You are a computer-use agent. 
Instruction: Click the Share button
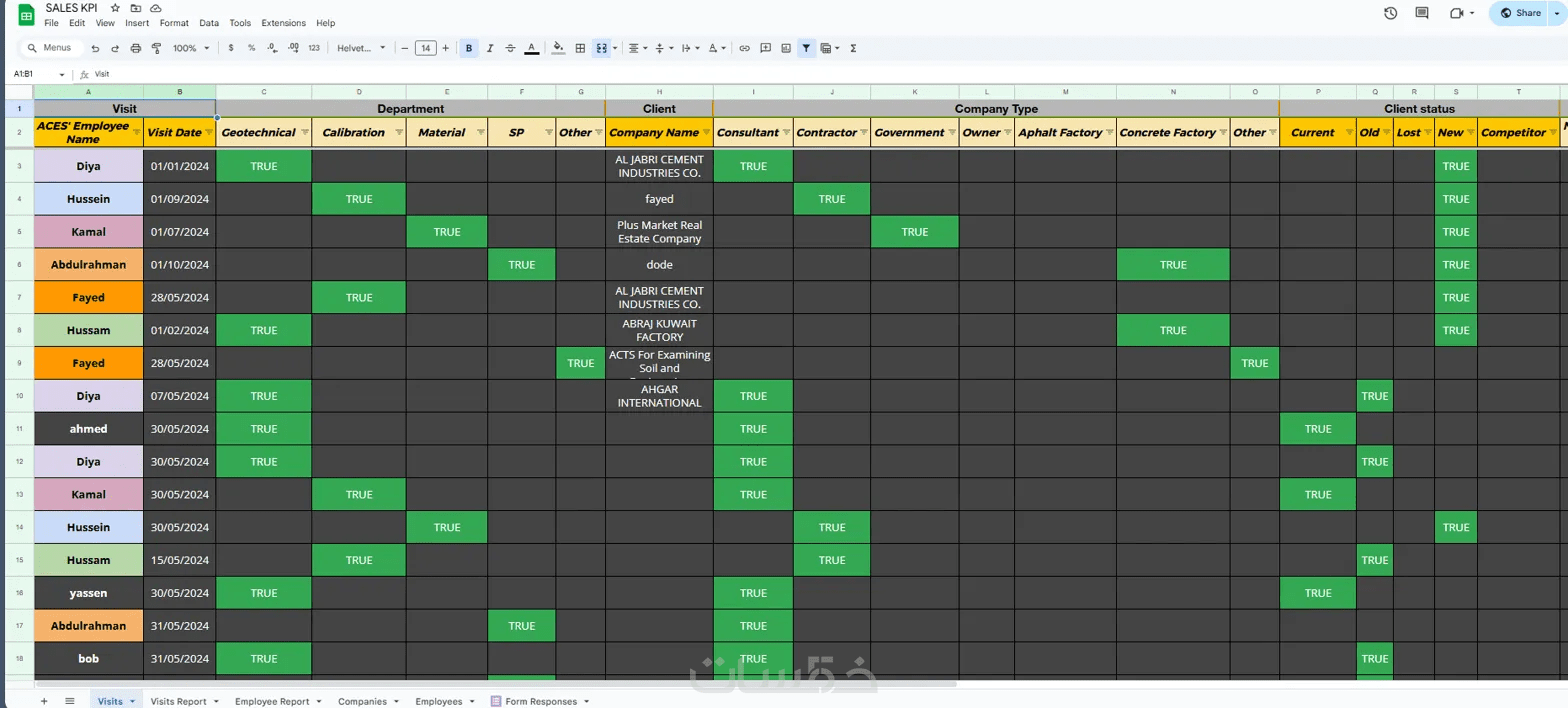(1521, 13)
